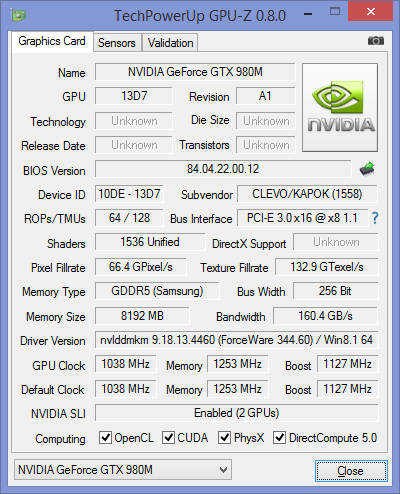This screenshot has width=400, height=494.
Task: Click the Texture Fillrate value 132.9 GTexel/s
Action: coord(327,267)
